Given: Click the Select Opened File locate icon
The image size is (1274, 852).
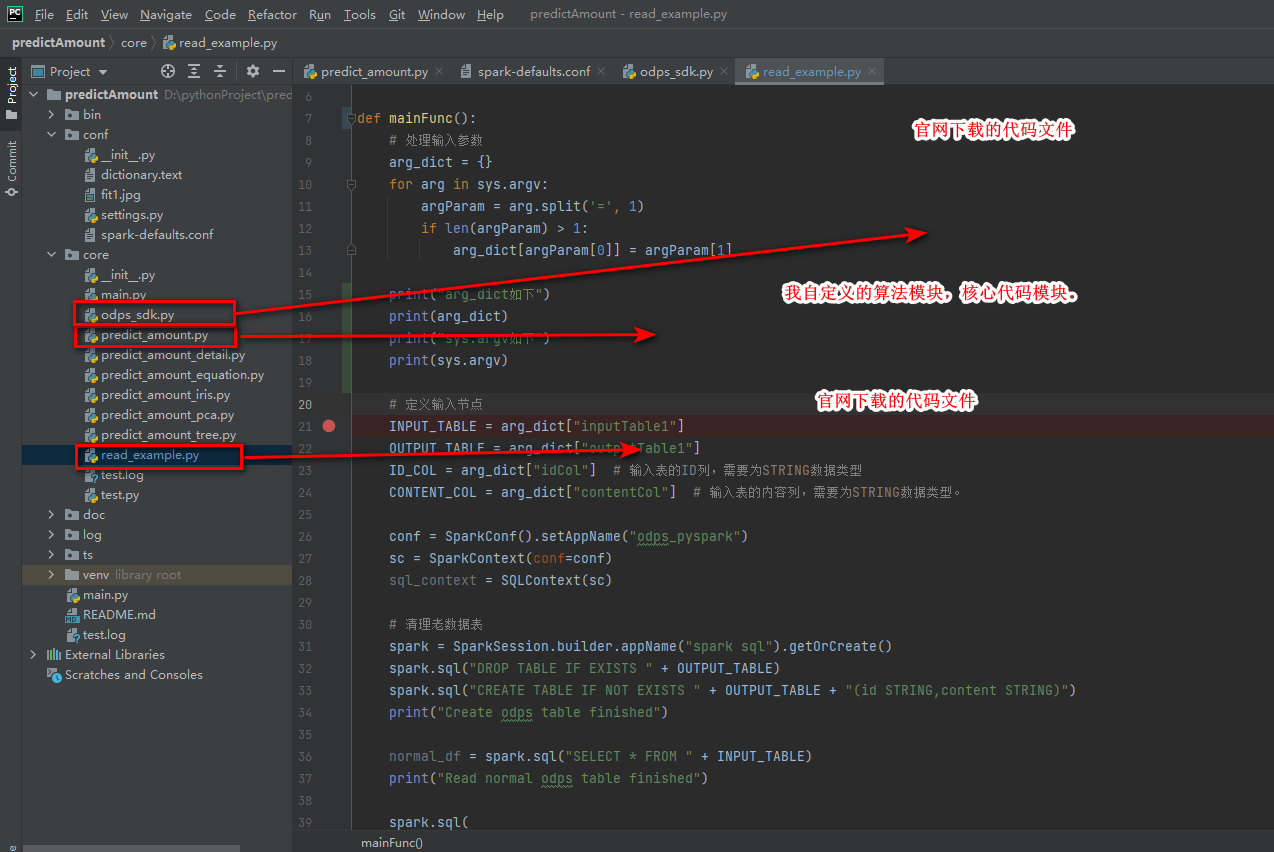Looking at the screenshot, I should tap(168, 72).
